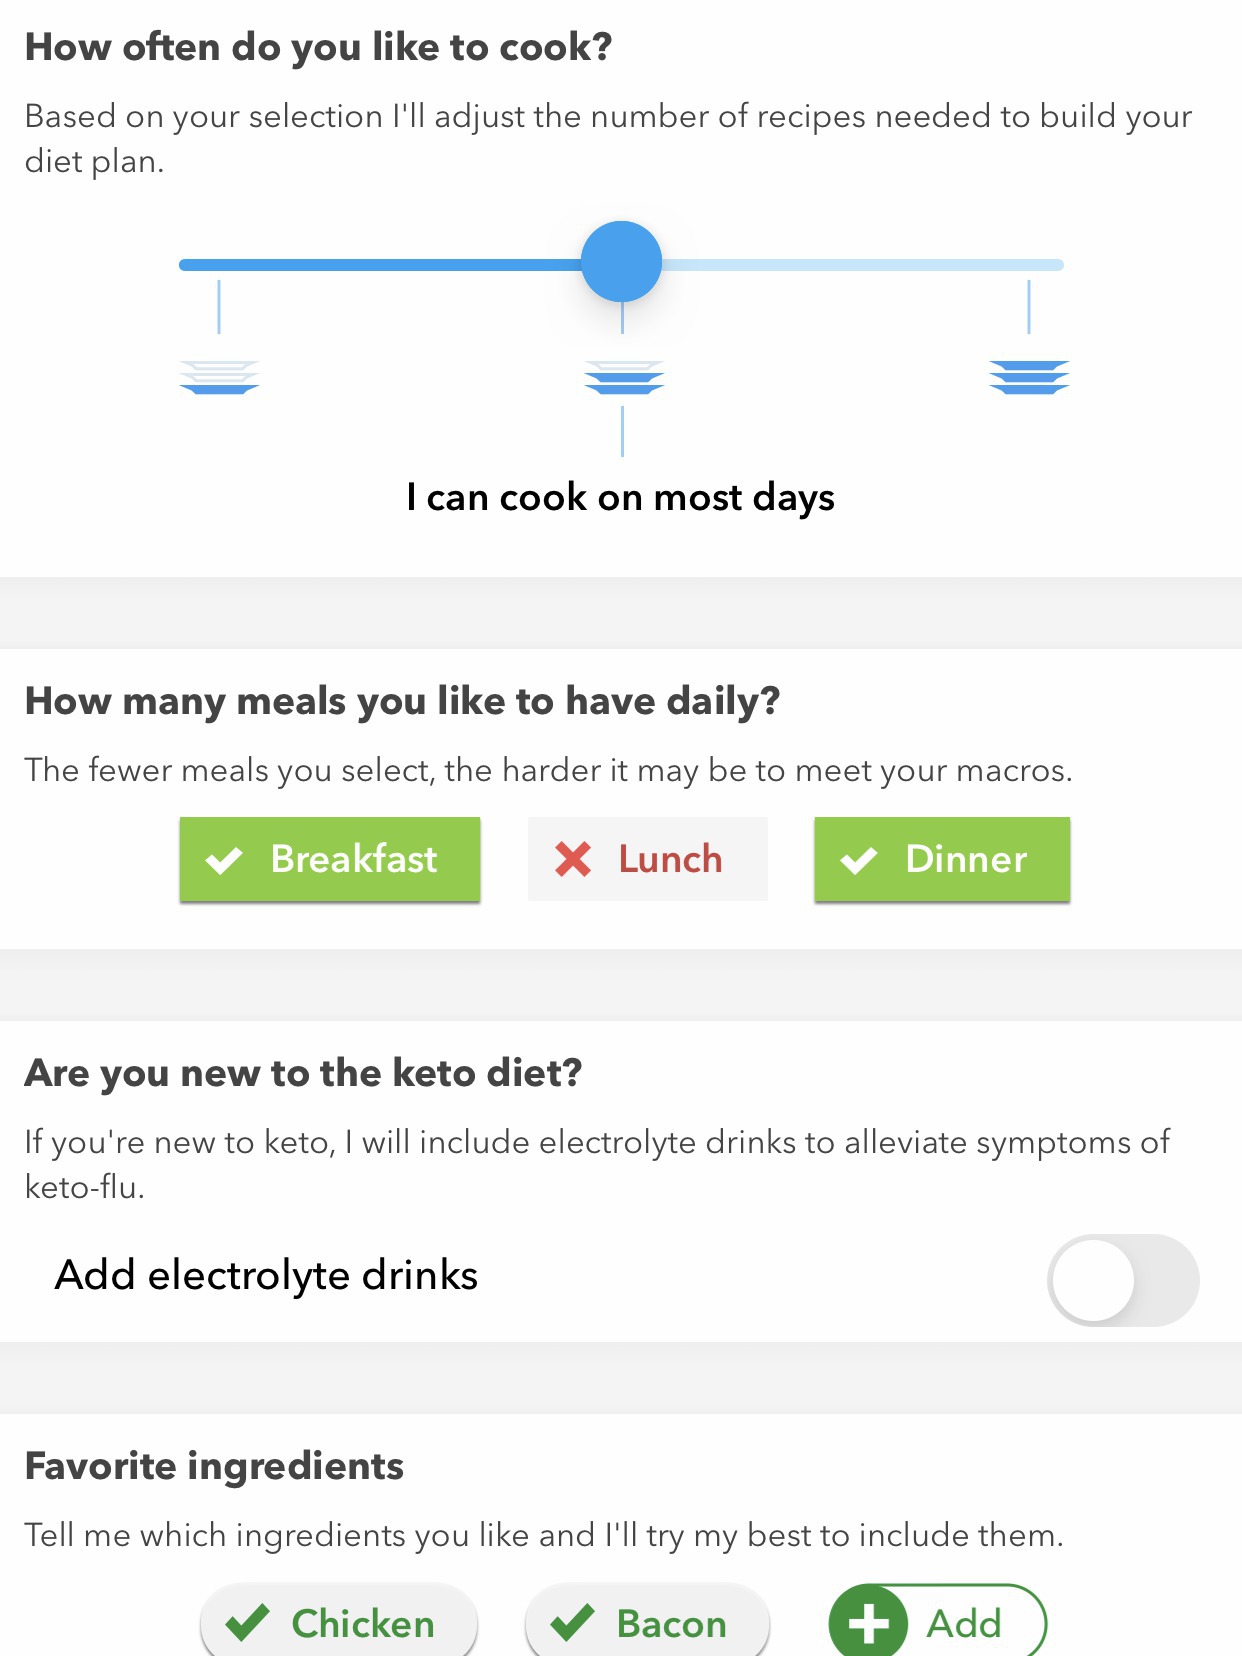Remove Chicken from favorite ingredients
Screen dimensions: 1242x1656
pyautogui.click(x=339, y=1622)
